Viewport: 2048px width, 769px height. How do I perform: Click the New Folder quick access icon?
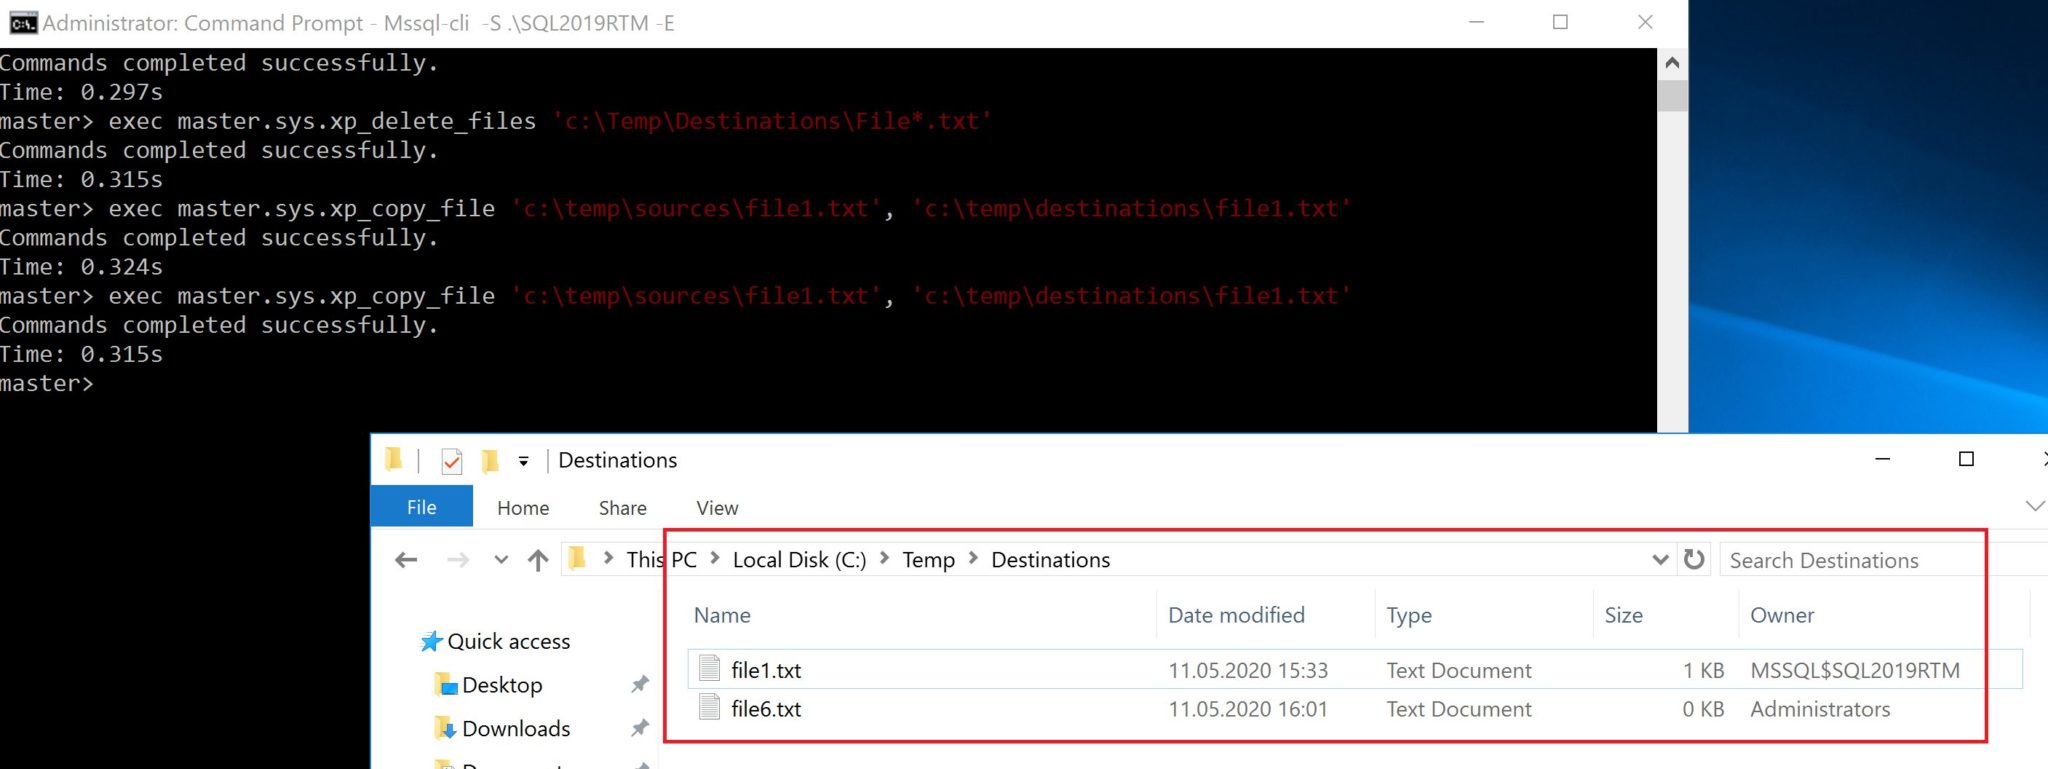(x=490, y=461)
